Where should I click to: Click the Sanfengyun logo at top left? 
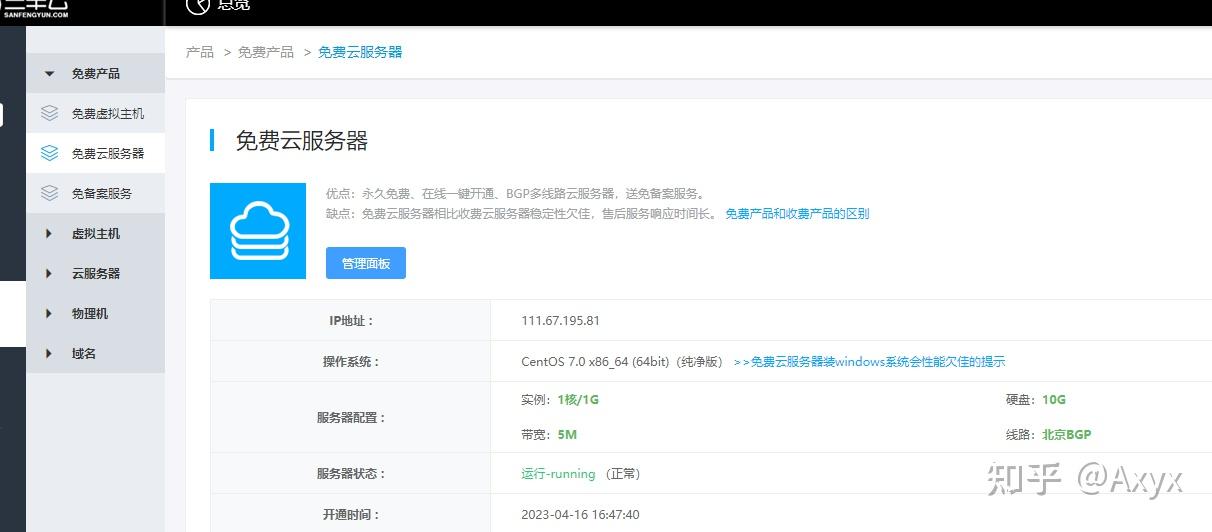(x=36, y=9)
